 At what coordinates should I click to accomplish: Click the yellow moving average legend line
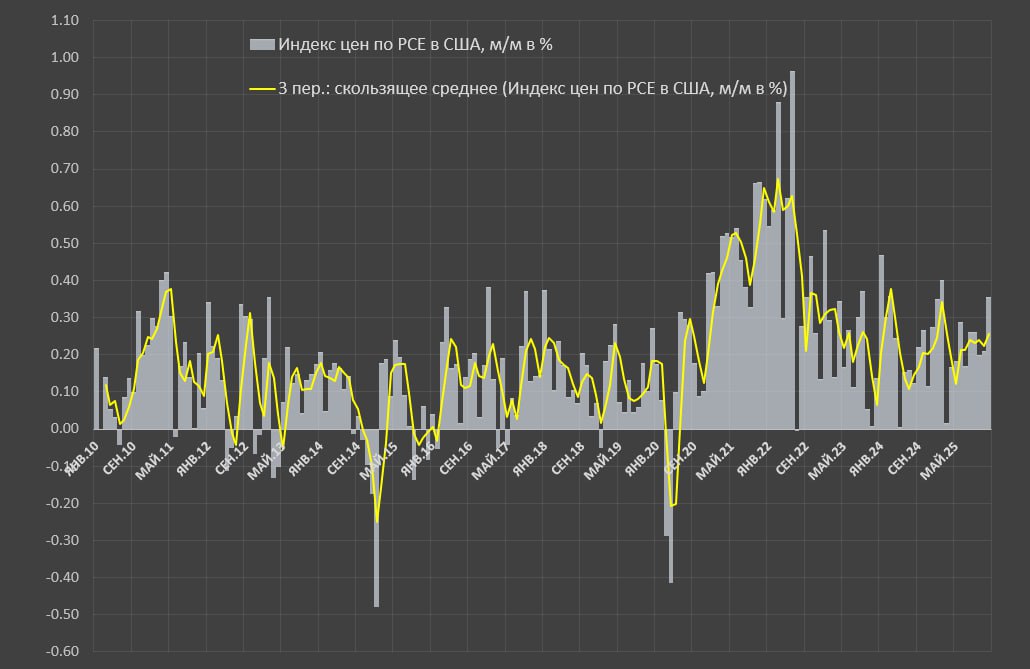(x=262, y=89)
